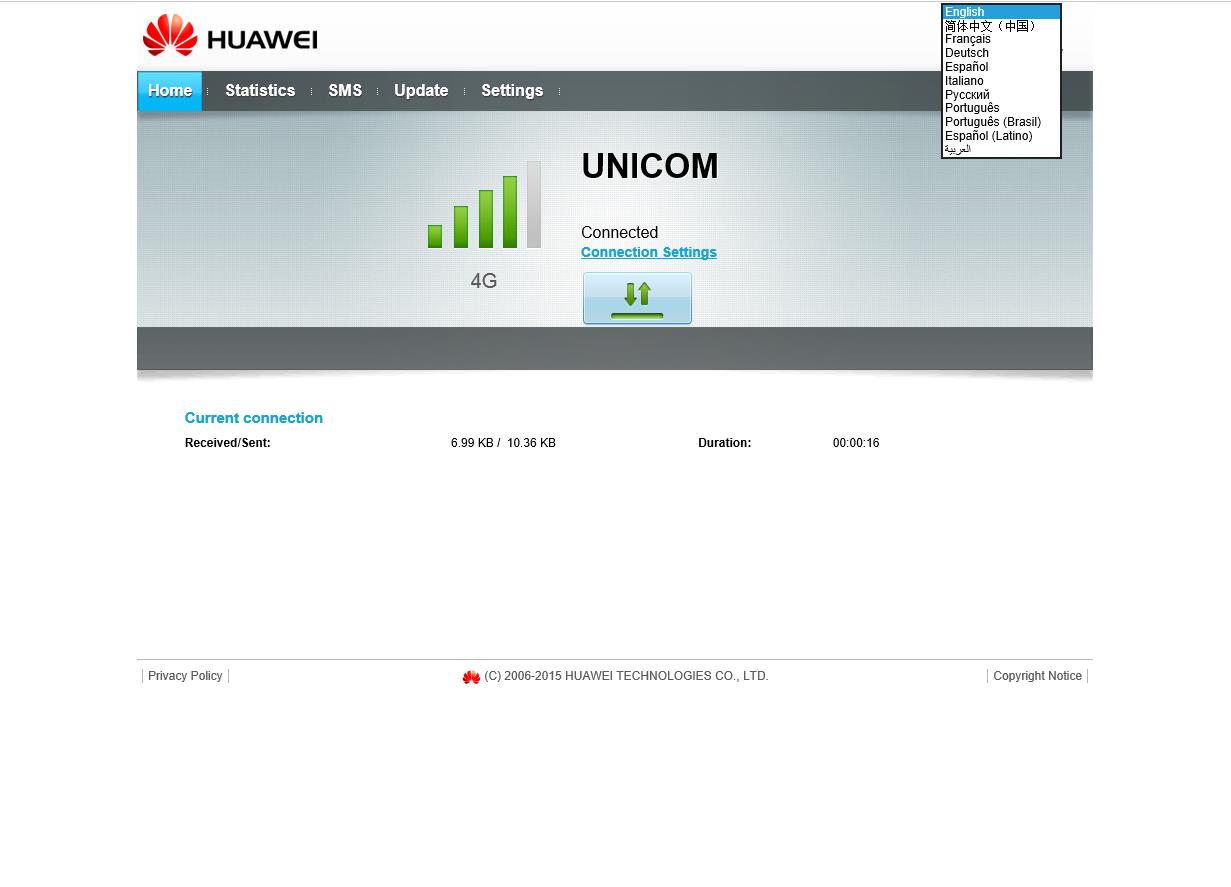Screen dimensions: 1231x887
Task: Click the data connect/disconnect arrows button
Action: click(x=637, y=298)
